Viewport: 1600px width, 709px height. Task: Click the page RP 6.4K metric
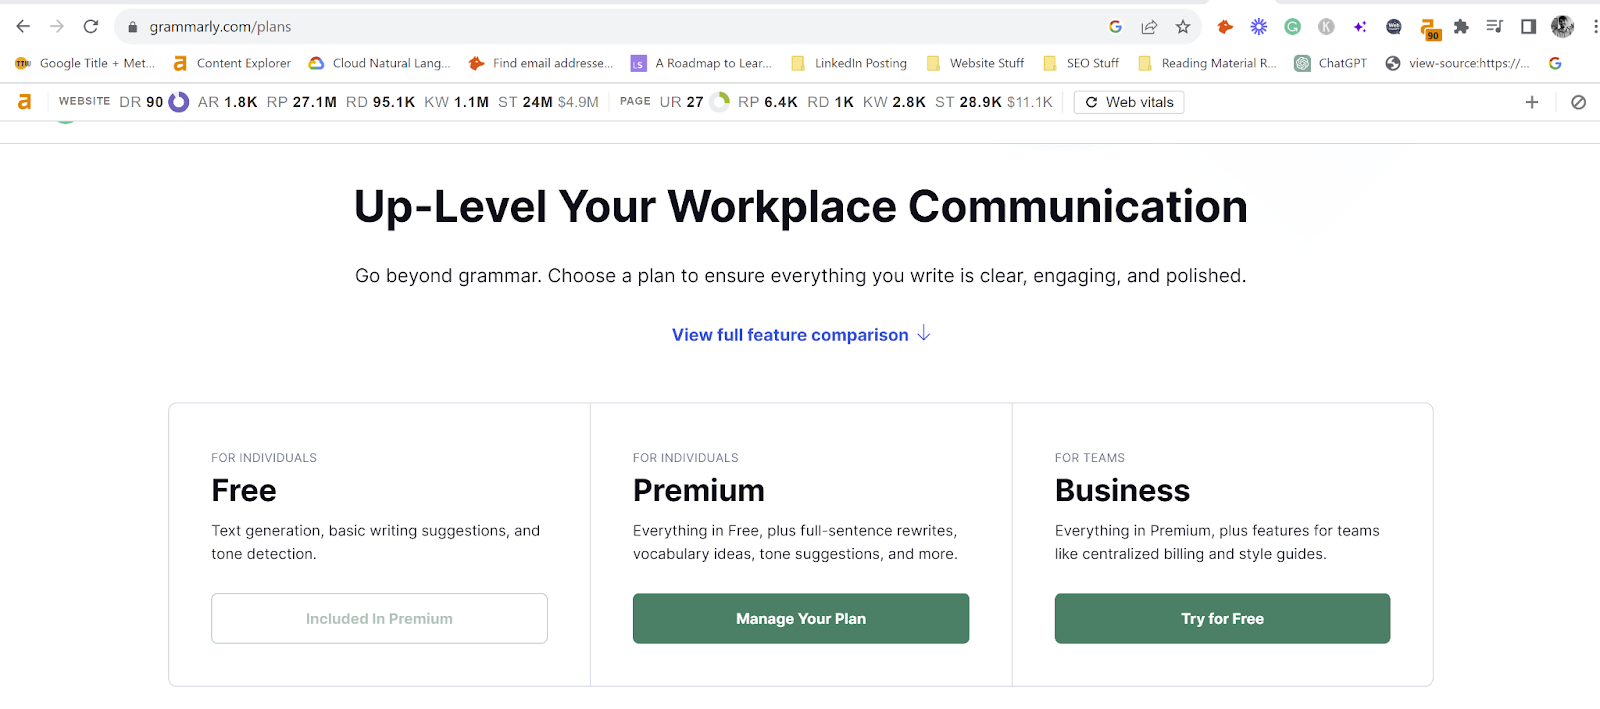click(x=768, y=102)
